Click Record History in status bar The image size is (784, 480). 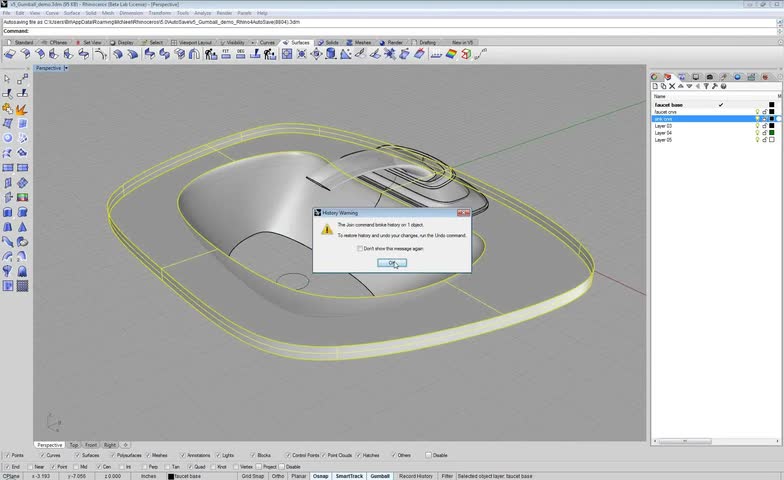click(416, 476)
